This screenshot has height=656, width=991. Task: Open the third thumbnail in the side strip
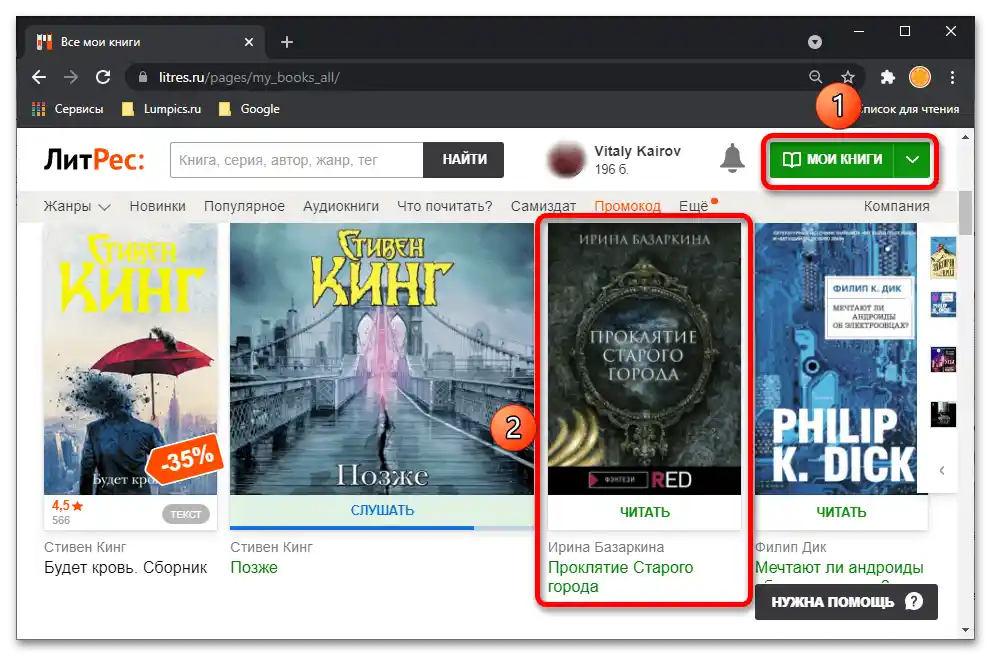(x=943, y=359)
